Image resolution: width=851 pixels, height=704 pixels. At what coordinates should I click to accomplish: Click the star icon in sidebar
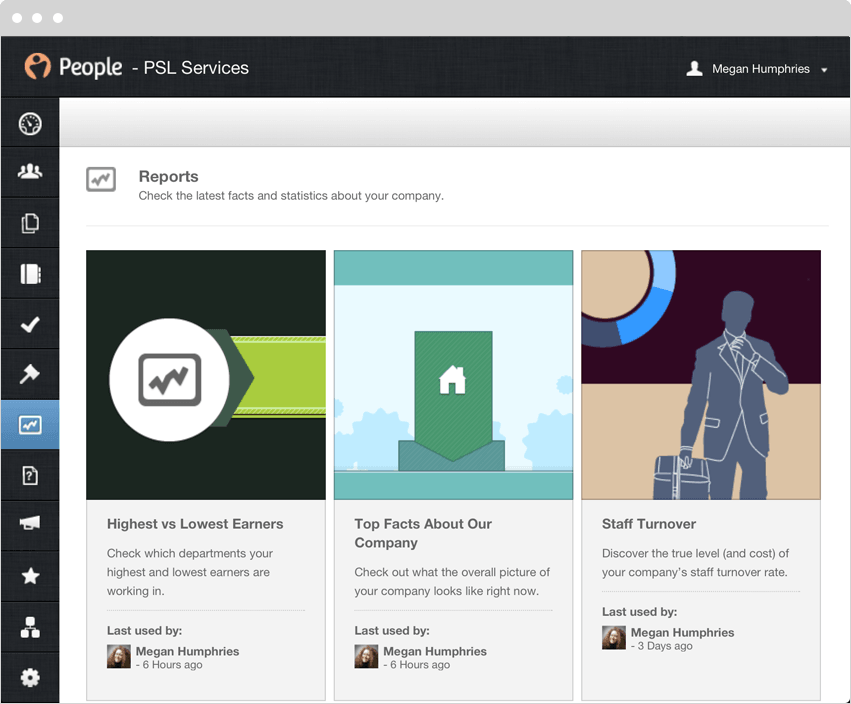tap(30, 576)
